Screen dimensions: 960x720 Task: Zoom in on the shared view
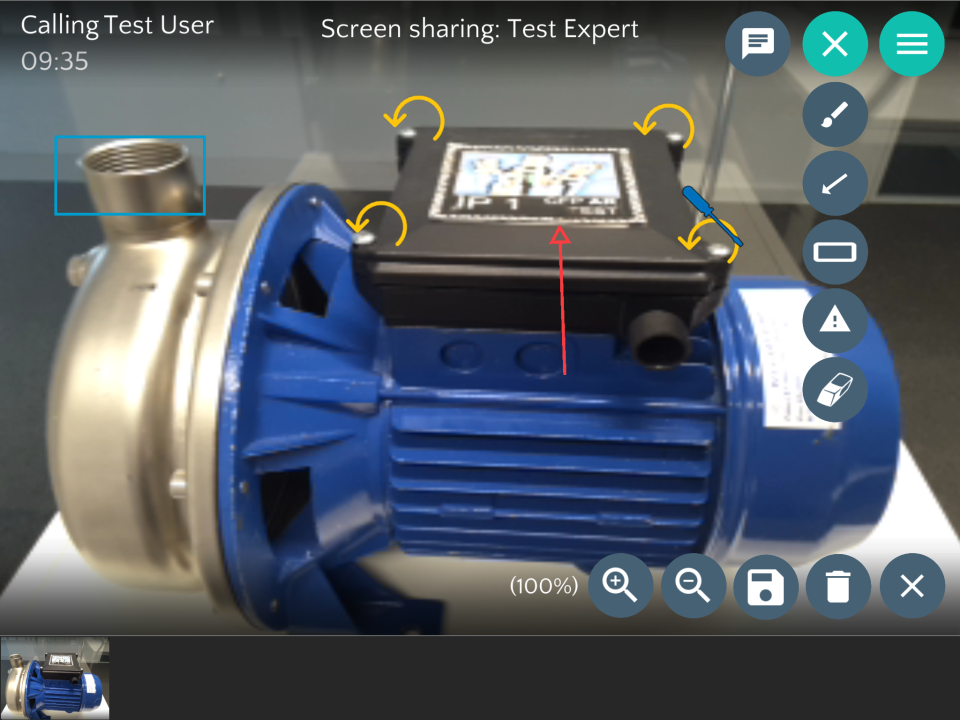tap(620, 586)
